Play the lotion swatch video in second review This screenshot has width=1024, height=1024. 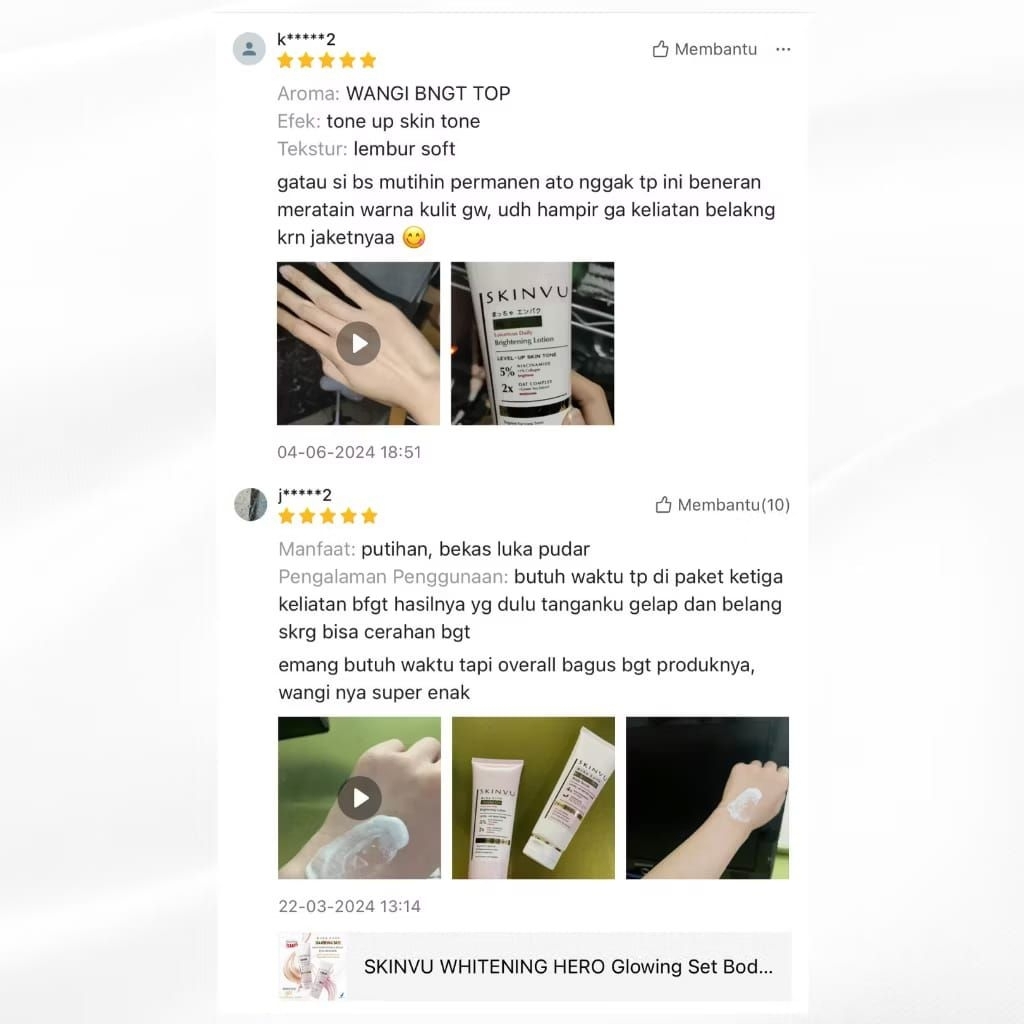pyautogui.click(x=359, y=797)
